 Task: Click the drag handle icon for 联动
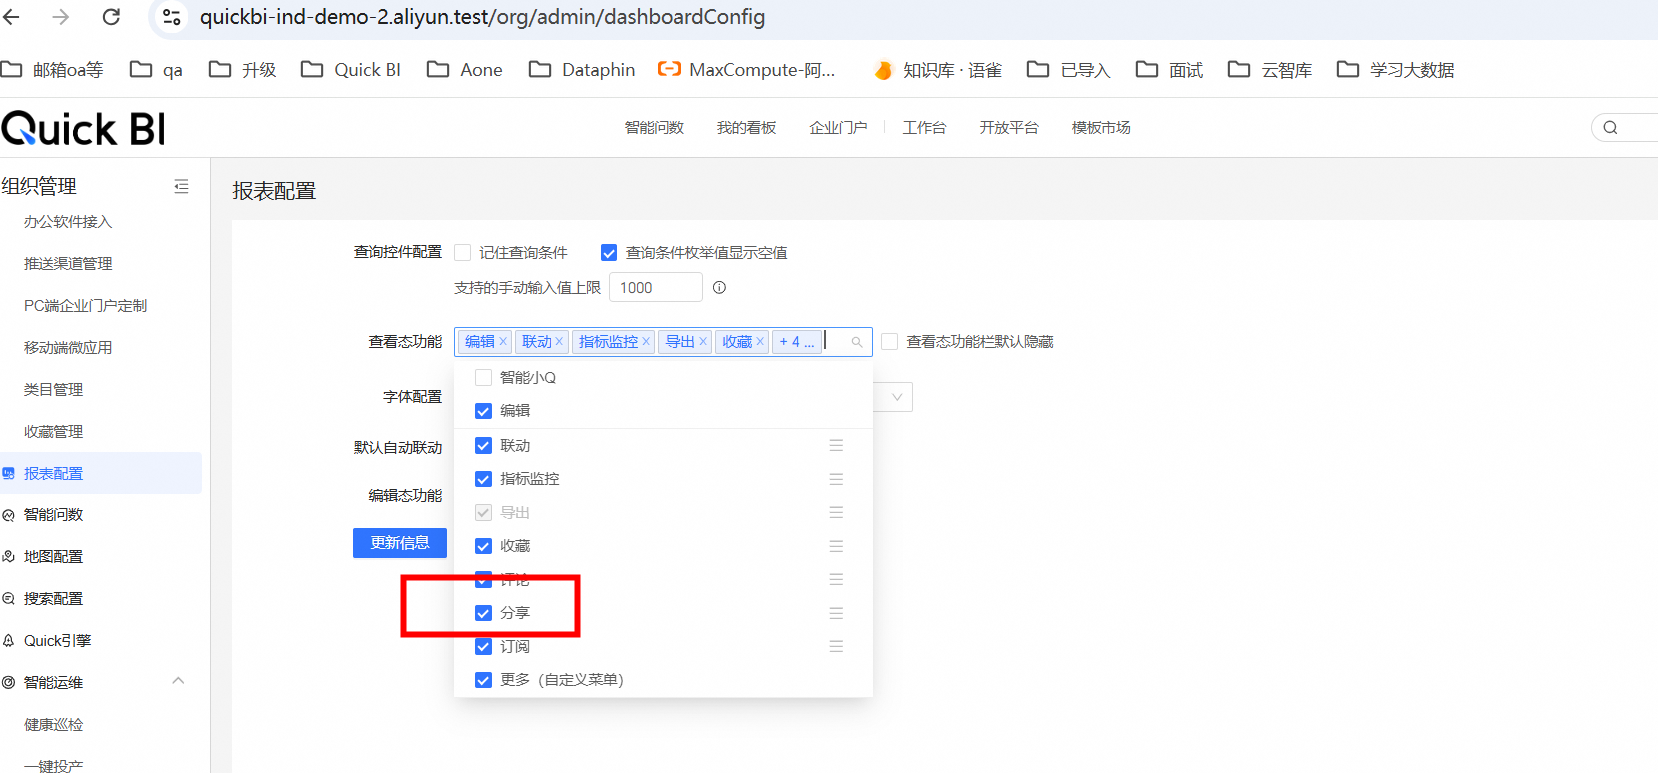coord(836,446)
